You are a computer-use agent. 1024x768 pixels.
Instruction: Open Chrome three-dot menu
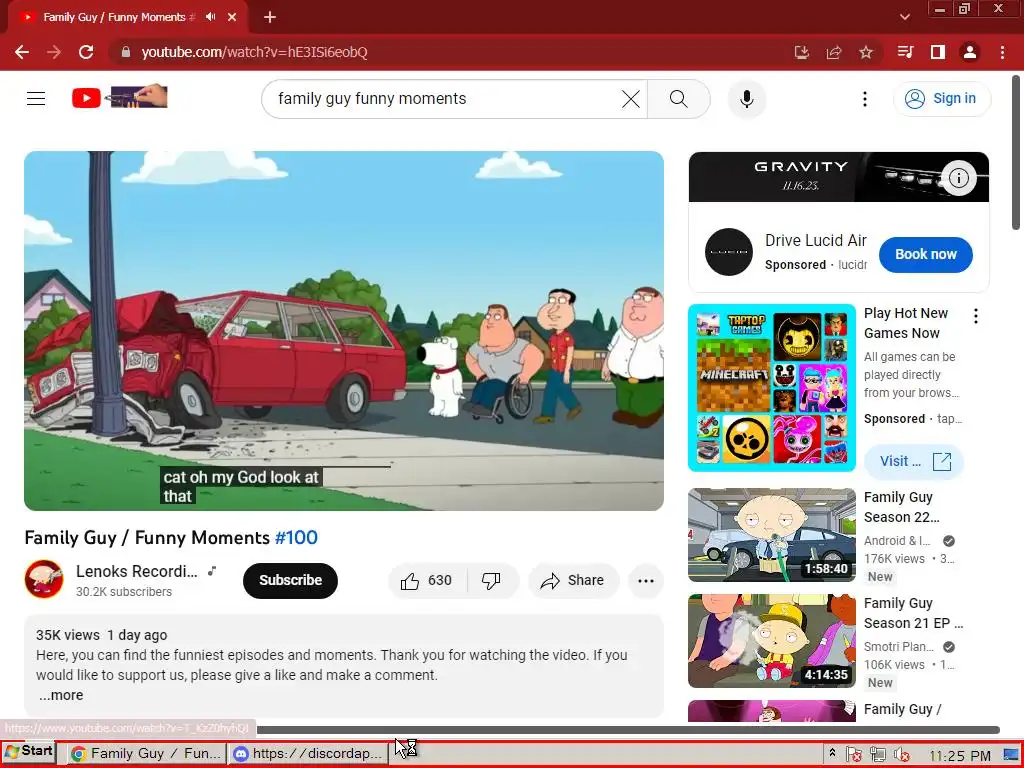1002,52
